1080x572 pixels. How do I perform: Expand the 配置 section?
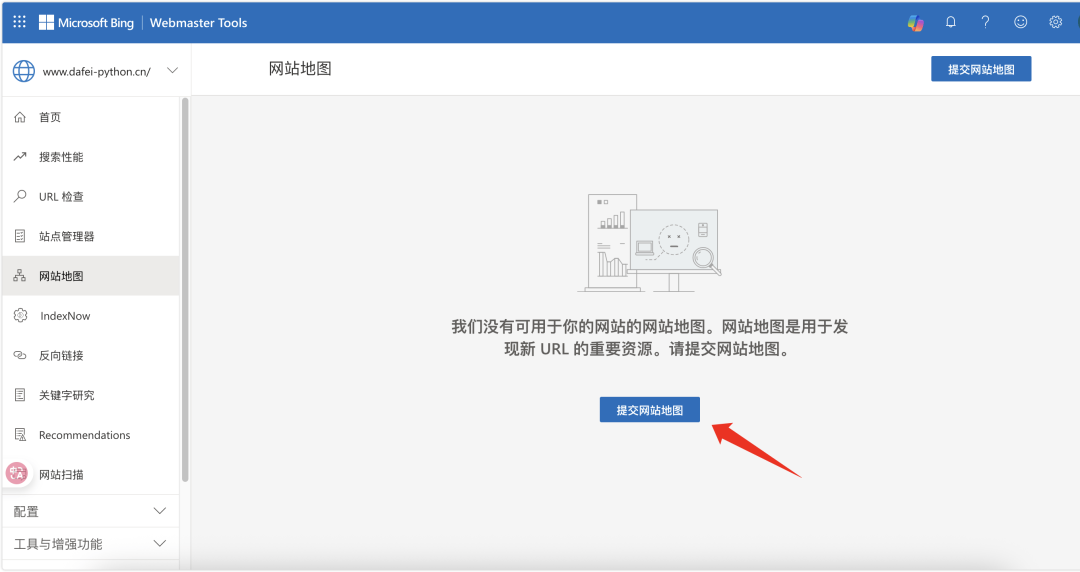tap(91, 511)
